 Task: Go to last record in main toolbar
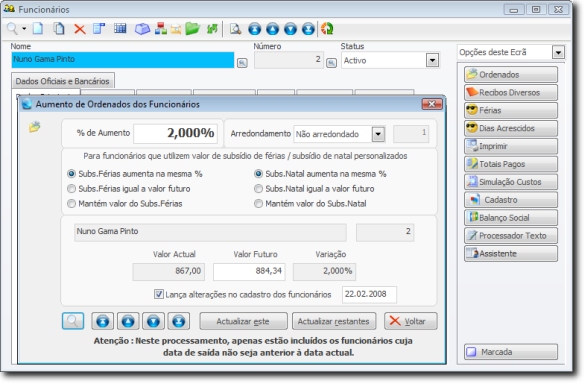pos(308,29)
